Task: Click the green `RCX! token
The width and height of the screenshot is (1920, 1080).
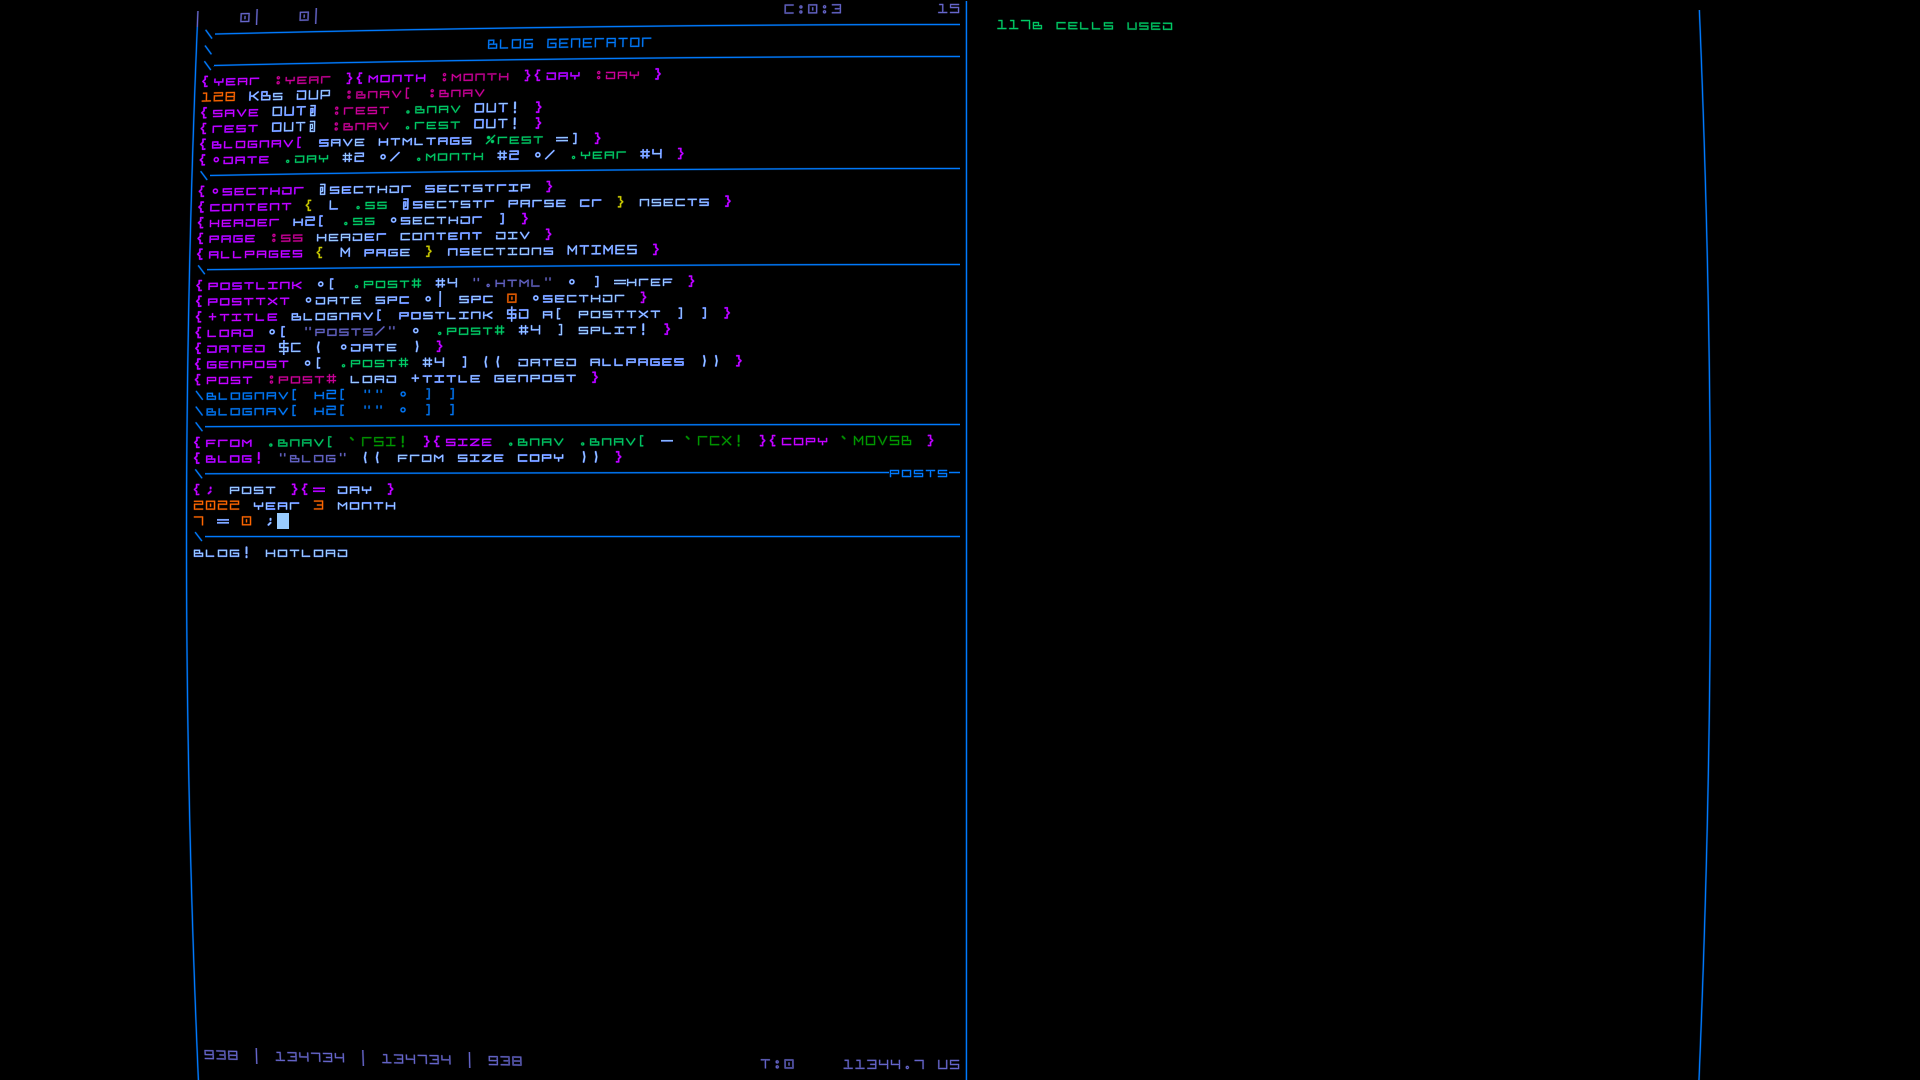Action: coord(713,441)
